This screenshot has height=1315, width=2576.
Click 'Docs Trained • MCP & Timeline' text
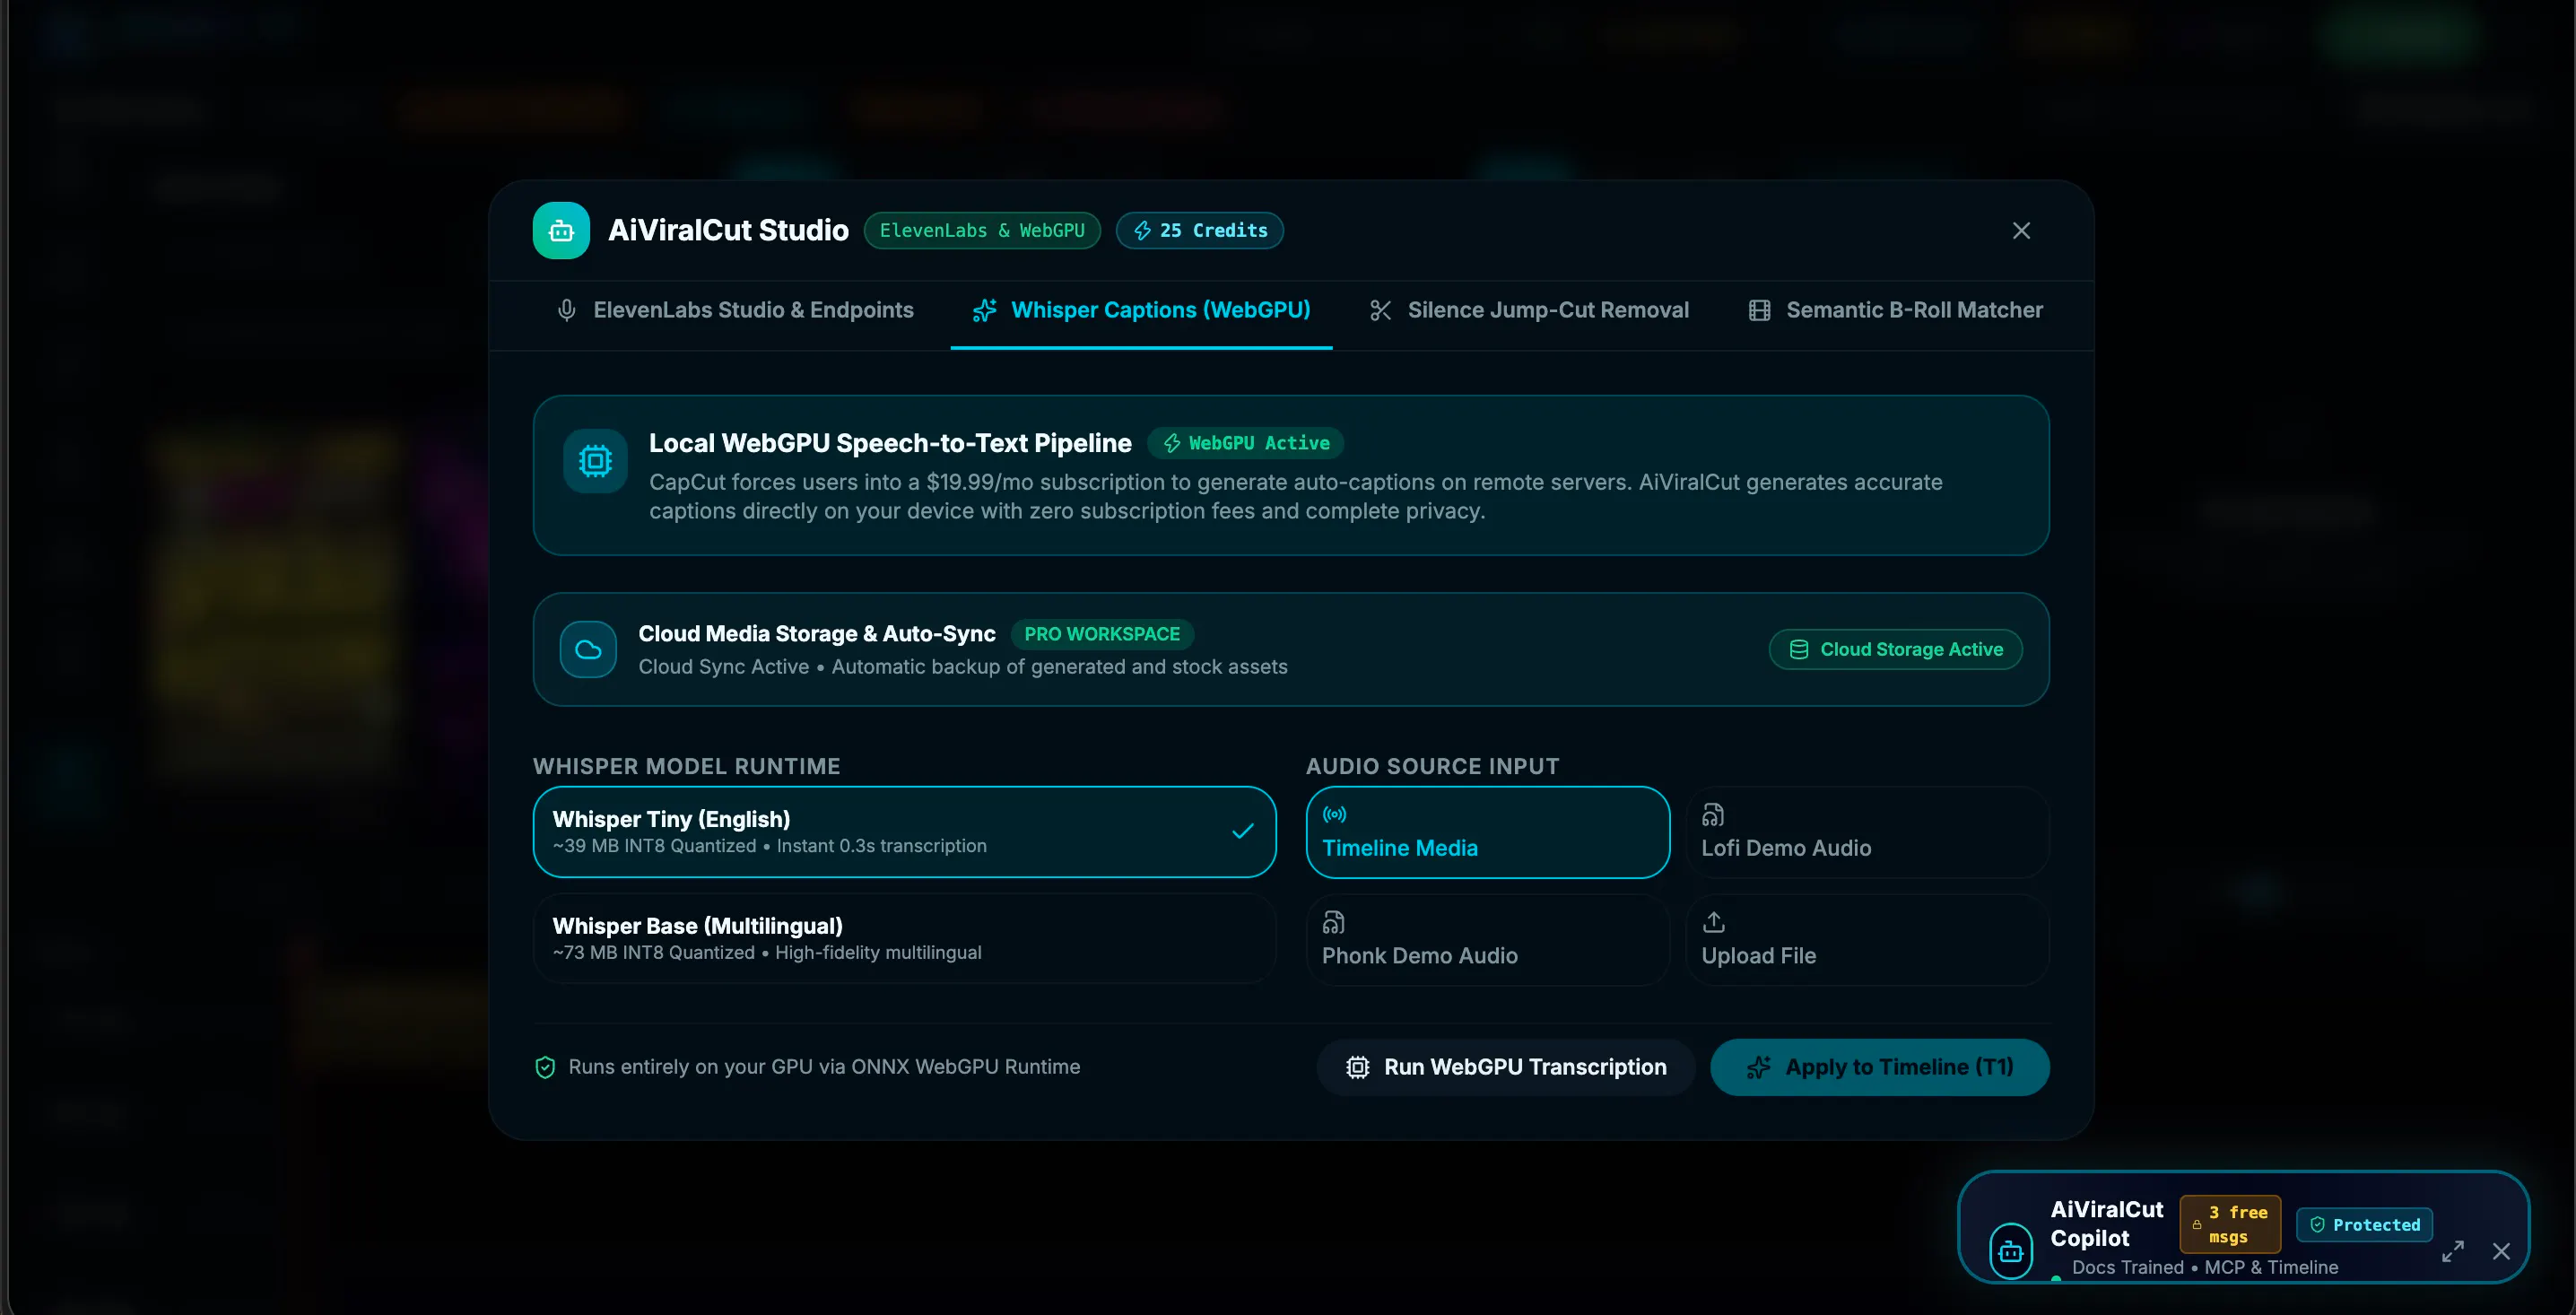point(2205,1268)
